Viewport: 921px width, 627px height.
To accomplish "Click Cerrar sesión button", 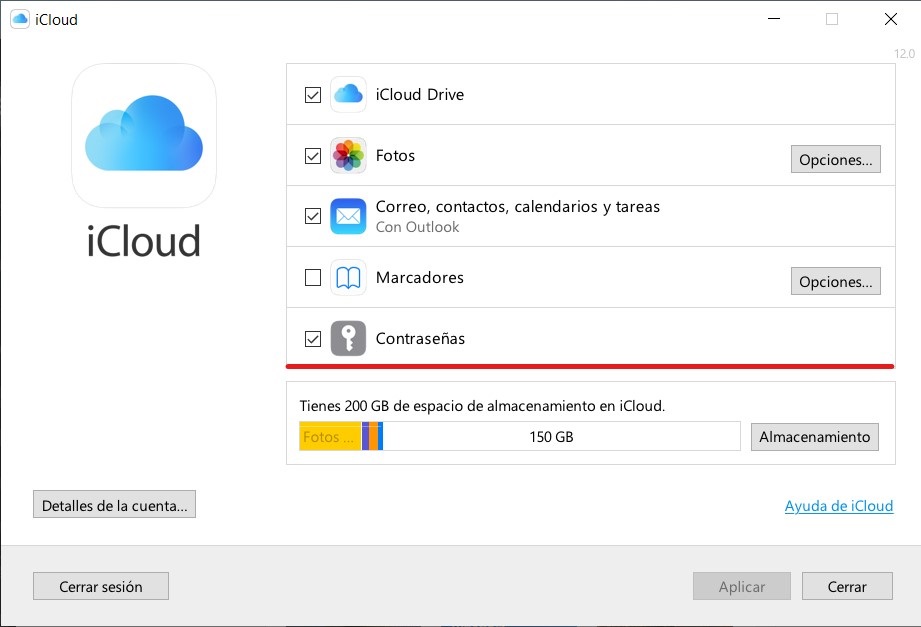I will click(101, 586).
